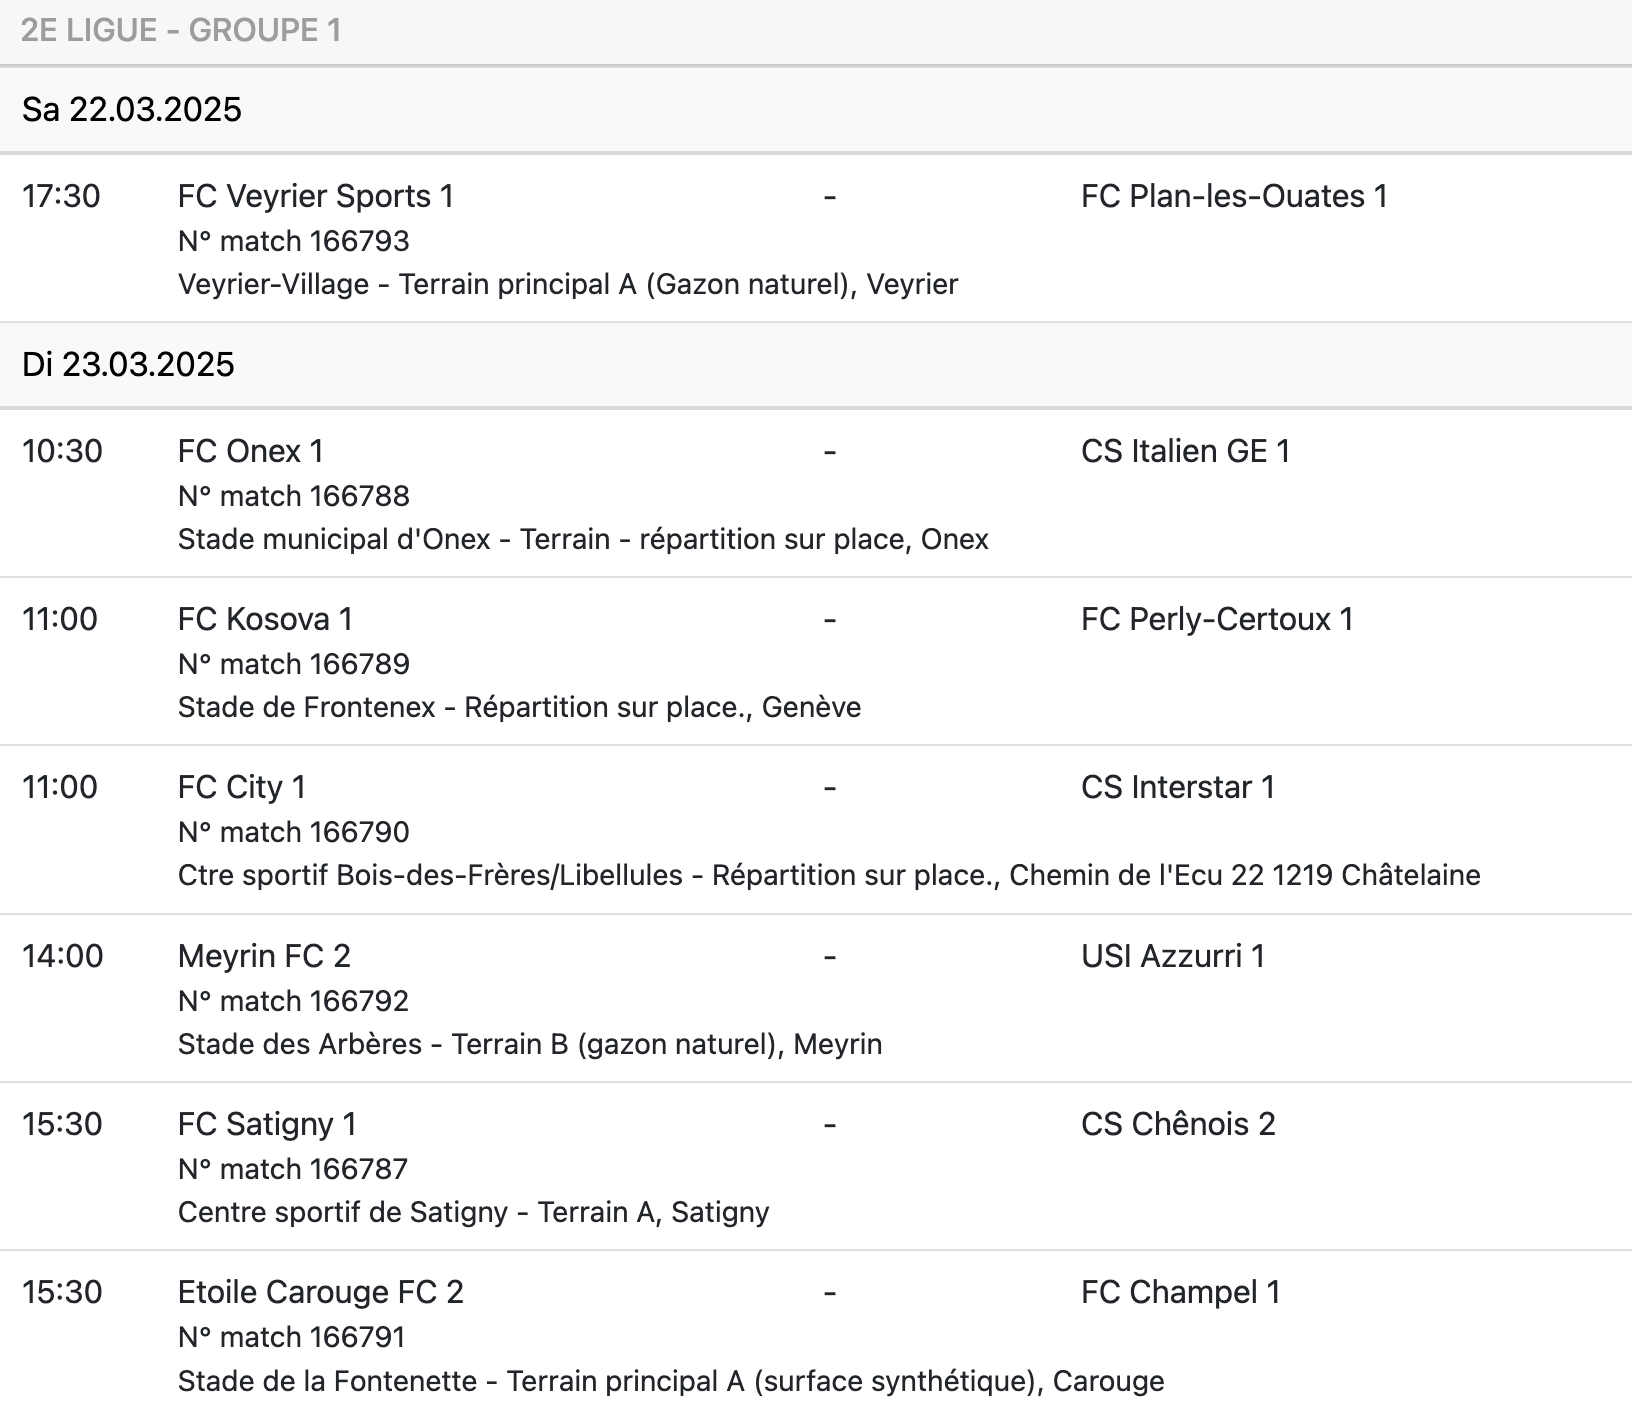
Task: Click the match number 166793 text
Action: [x=293, y=241]
